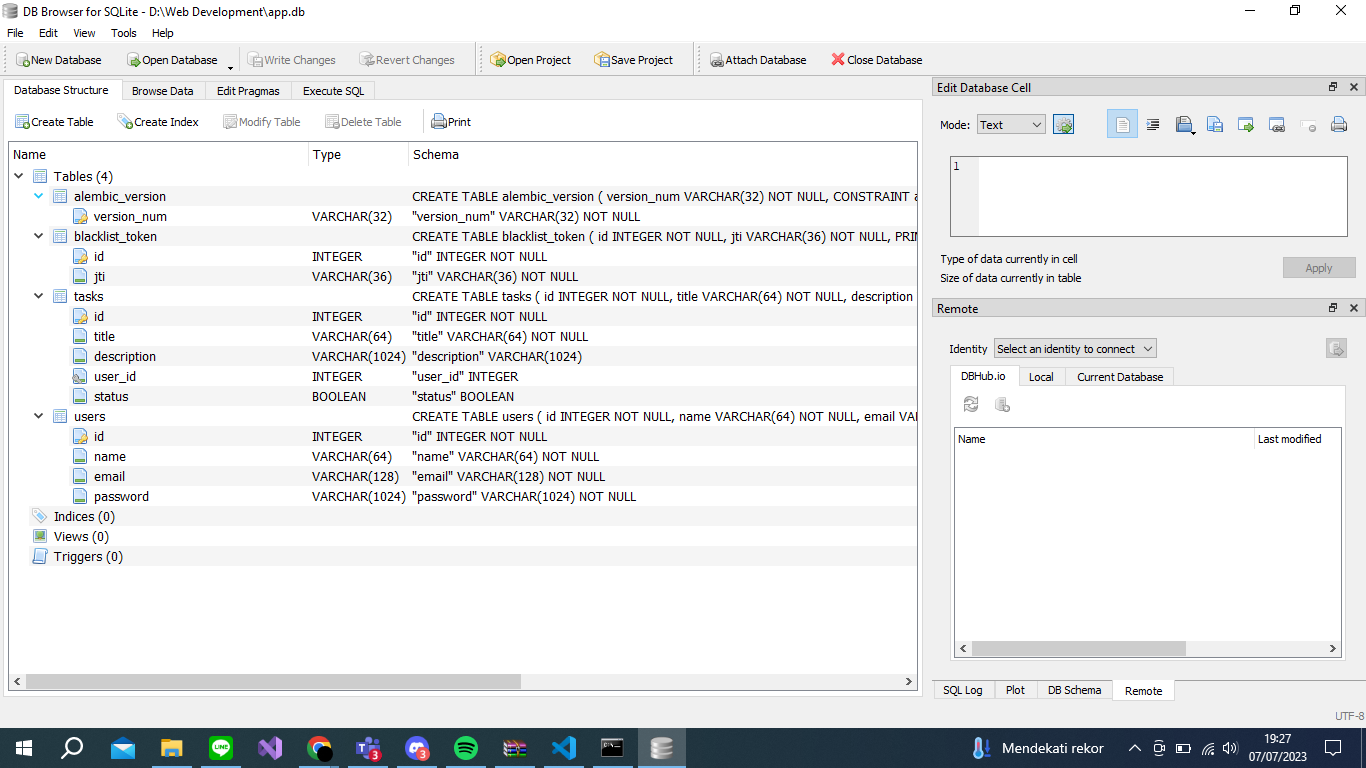Open the identity selection dropdown
This screenshot has width=1366, height=768.
pos(1074,348)
